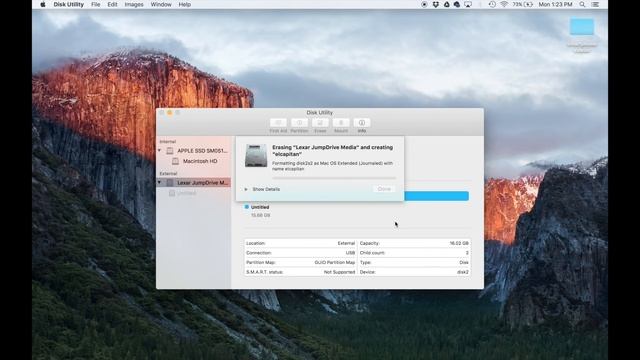Open the Wi-Fi status menu
Viewport: 640px width, 360px height.
[x=504, y=4]
